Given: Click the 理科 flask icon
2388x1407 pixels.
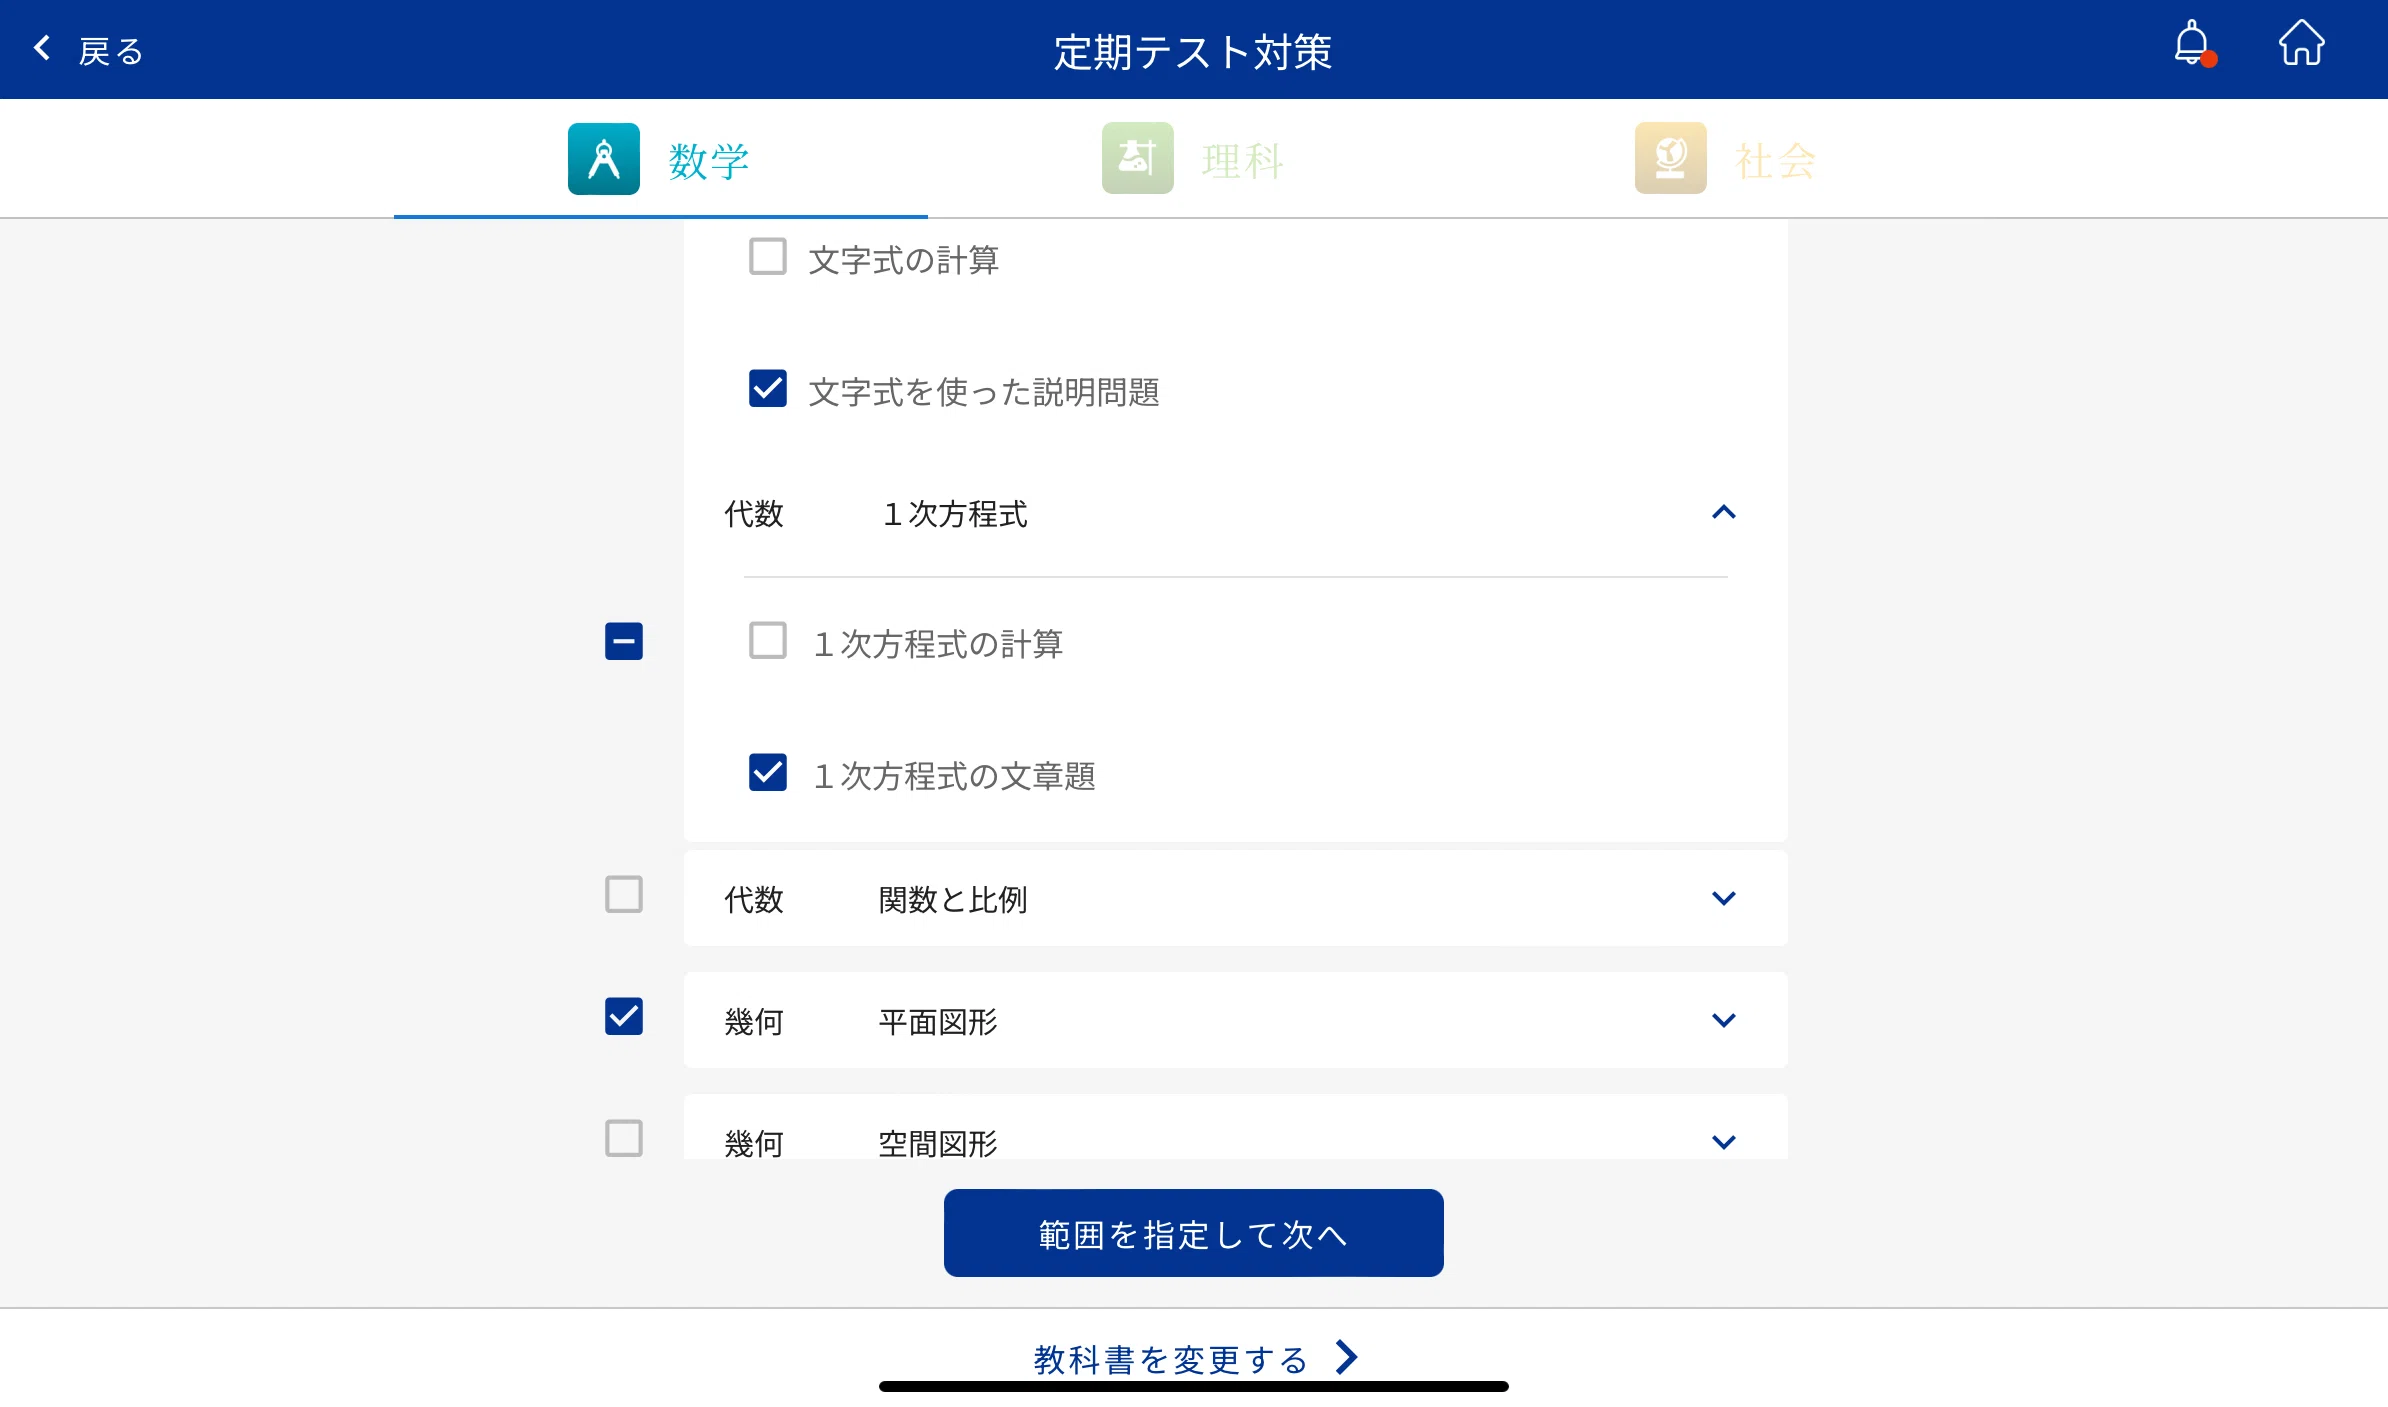Looking at the screenshot, I should (x=1138, y=159).
